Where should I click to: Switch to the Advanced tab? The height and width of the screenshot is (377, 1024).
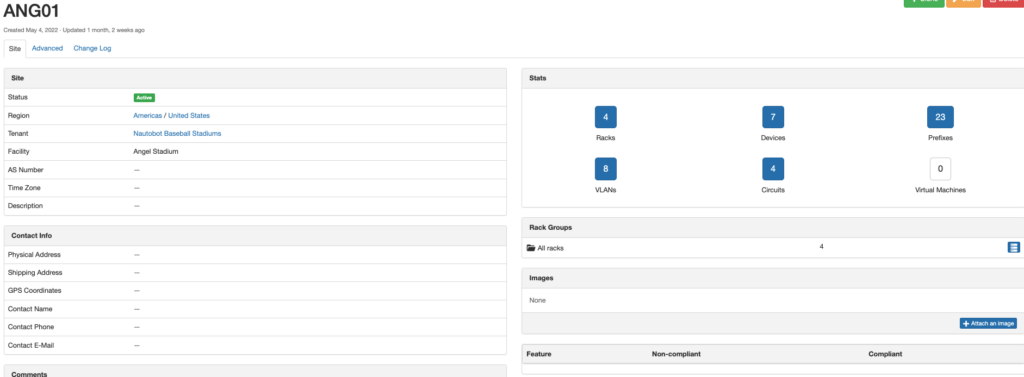point(47,48)
